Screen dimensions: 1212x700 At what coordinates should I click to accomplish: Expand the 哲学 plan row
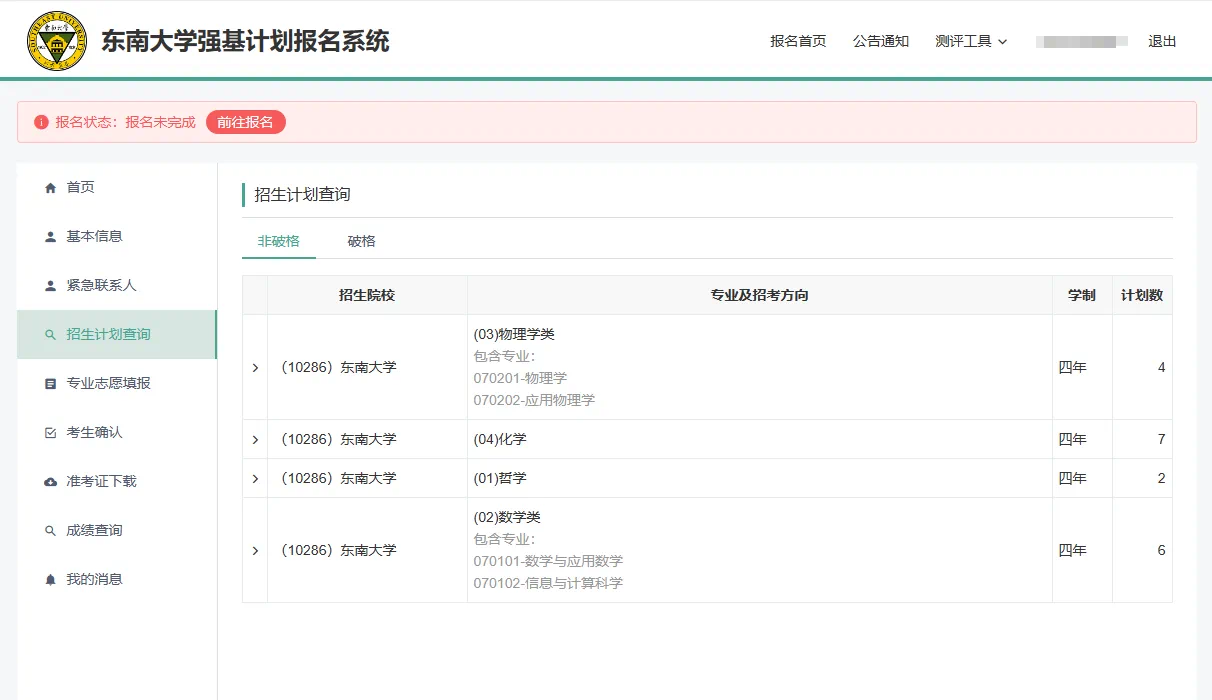[255, 478]
